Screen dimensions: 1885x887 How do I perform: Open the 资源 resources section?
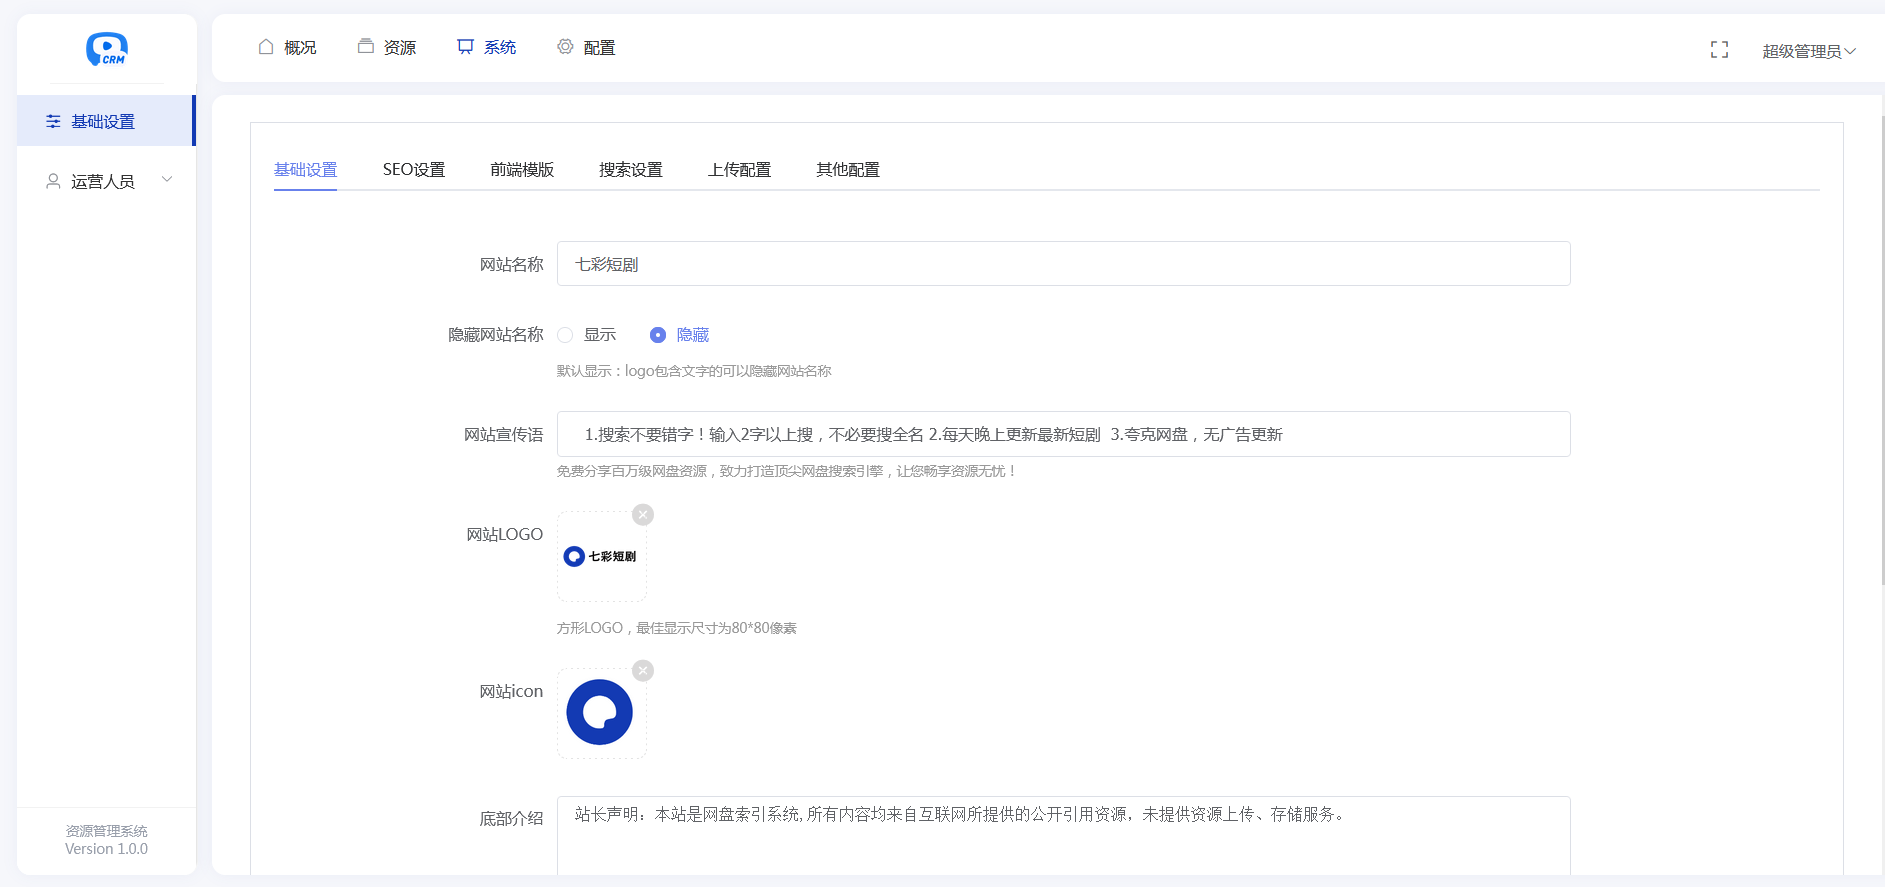pos(387,47)
